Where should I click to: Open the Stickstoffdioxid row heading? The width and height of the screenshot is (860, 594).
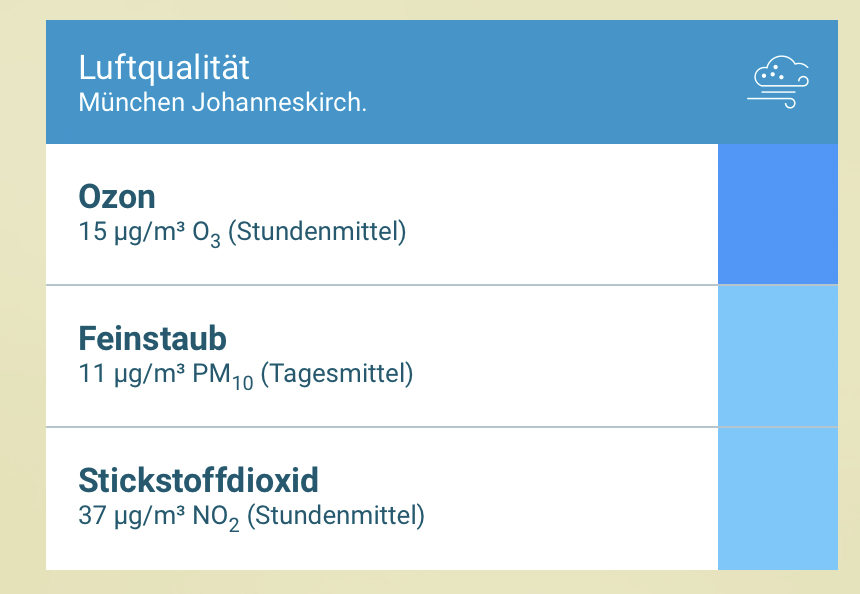coord(198,481)
